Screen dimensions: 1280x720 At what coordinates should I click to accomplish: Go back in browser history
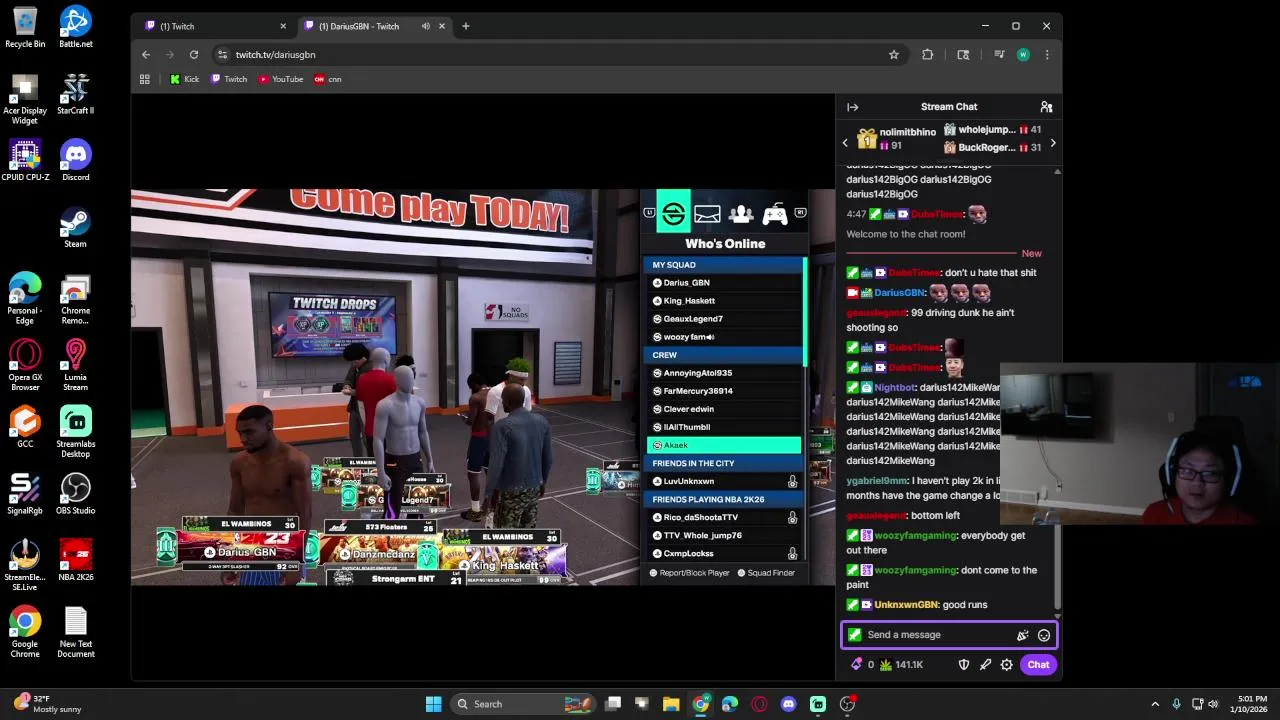point(146,55)
